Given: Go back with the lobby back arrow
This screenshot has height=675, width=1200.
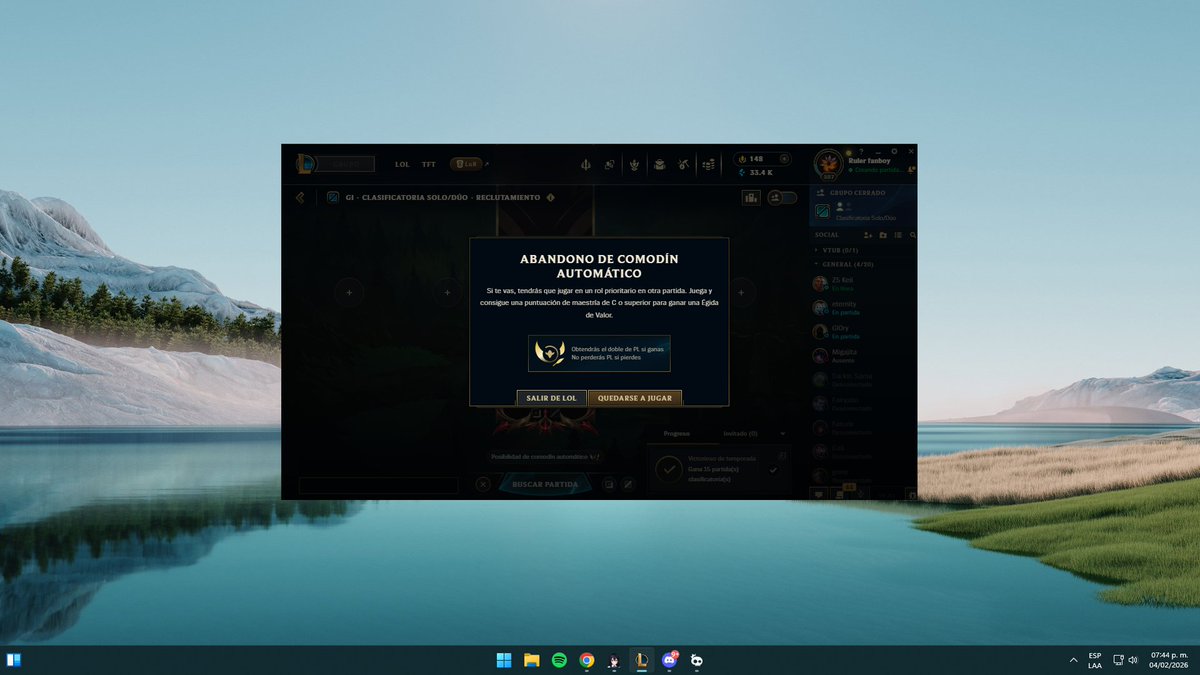Looking at the screenshot, I should pyautogui.click(x=300, y=197).
